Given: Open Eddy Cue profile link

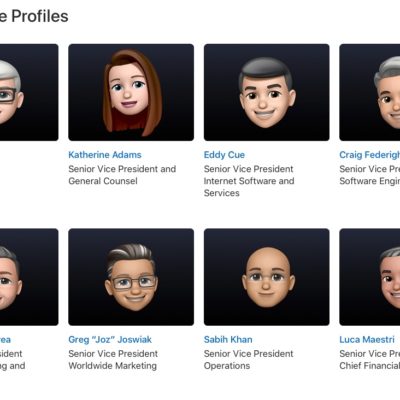Looking at the screenshot, I should click(x=224, y=155).
